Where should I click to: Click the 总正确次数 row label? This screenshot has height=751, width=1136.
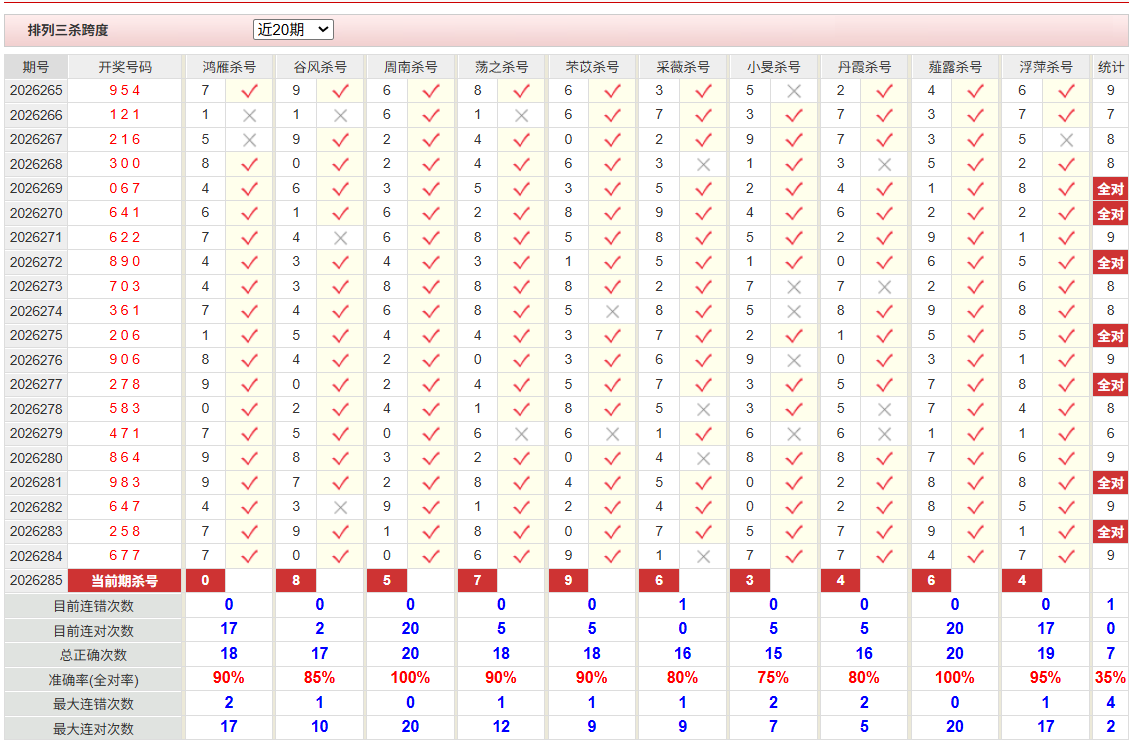93,655
